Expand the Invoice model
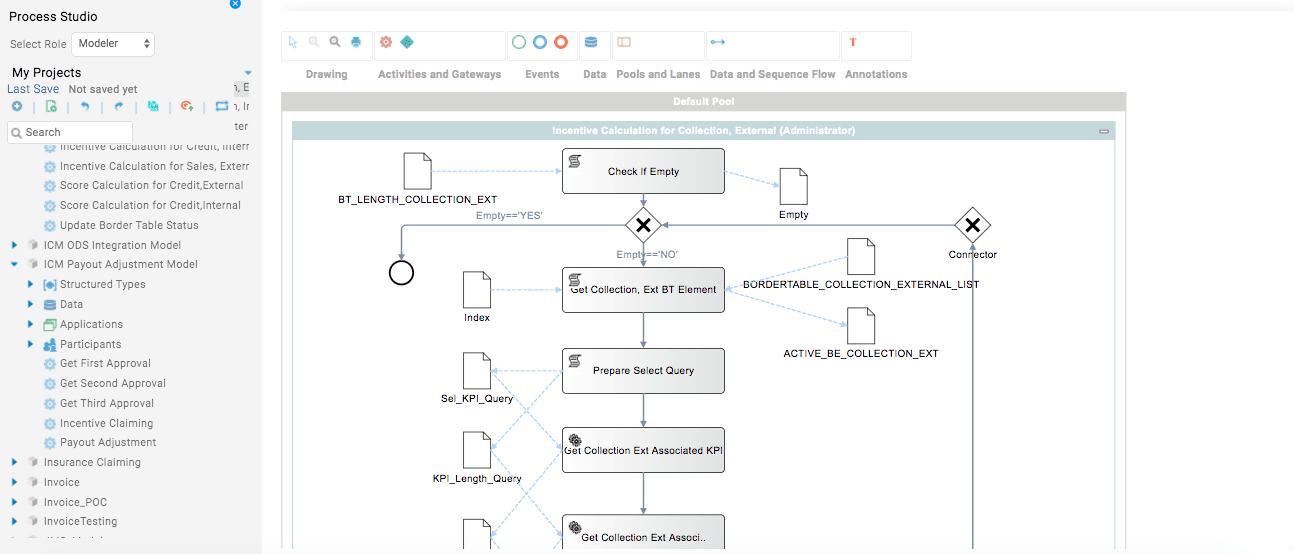The height and width of the screenshot is (554, 1294). pos(14,482)
